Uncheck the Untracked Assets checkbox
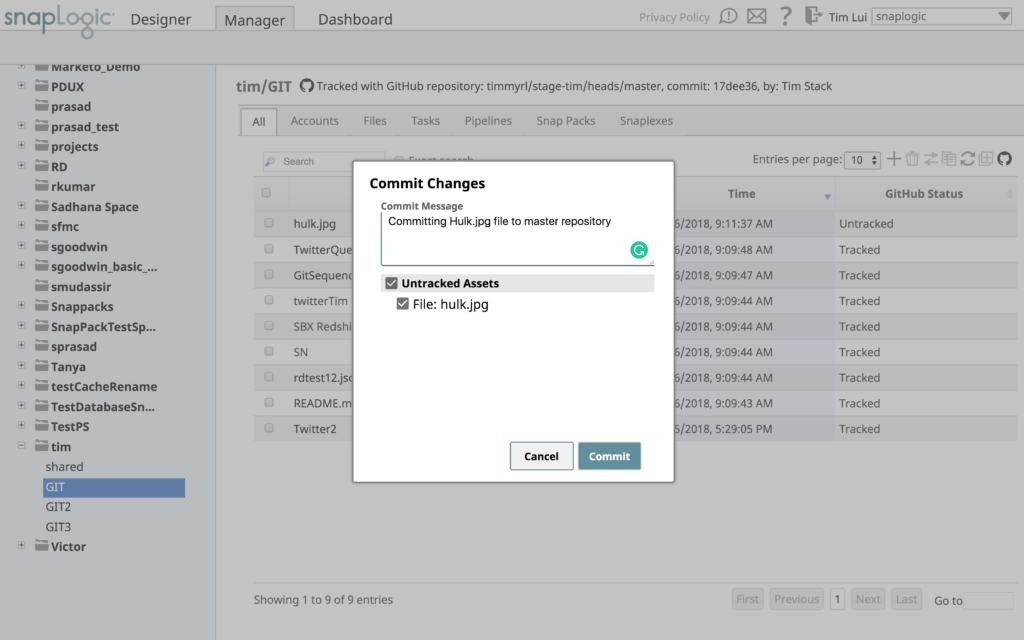The width and height of the screenshot is (1024, 640). click(x=391, y=283)
